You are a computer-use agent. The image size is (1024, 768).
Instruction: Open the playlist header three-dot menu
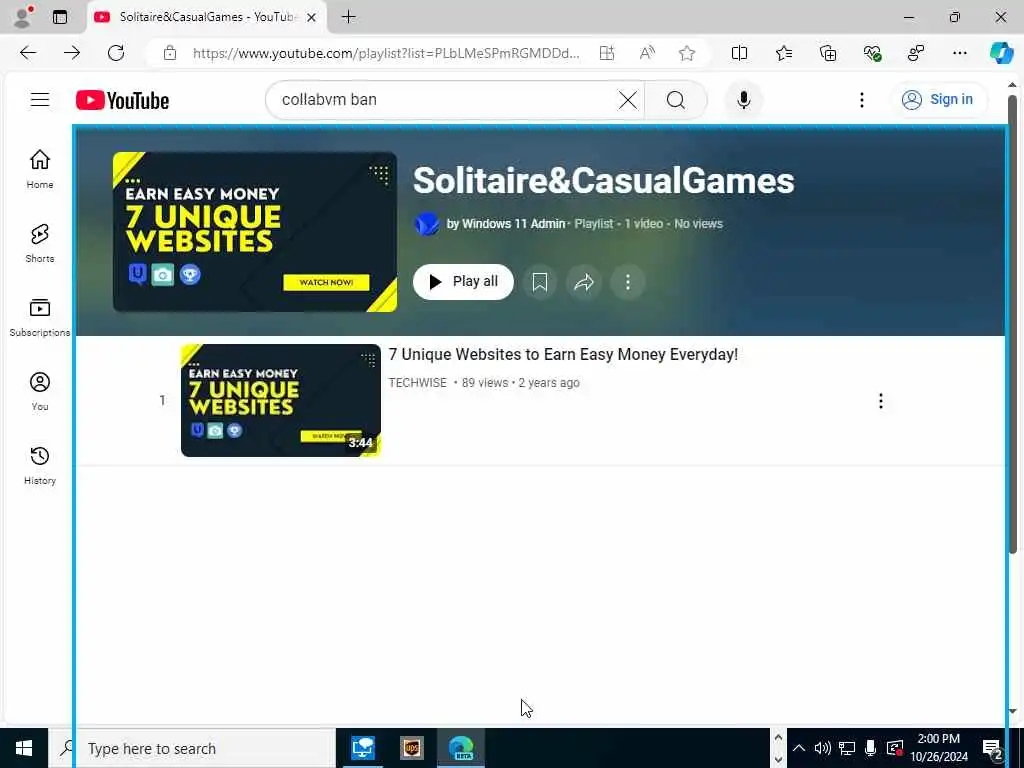[x=628, y=282]
